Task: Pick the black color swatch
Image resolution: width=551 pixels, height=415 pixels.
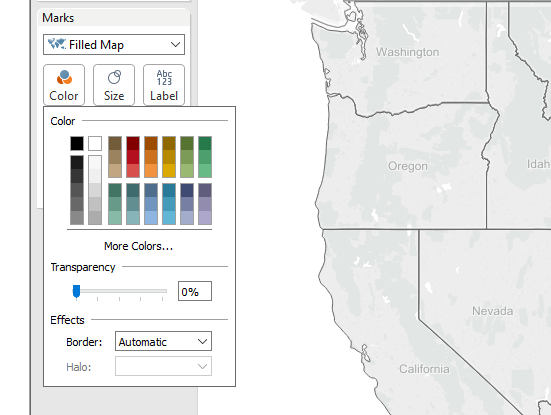Action: [x=77, y=143]
